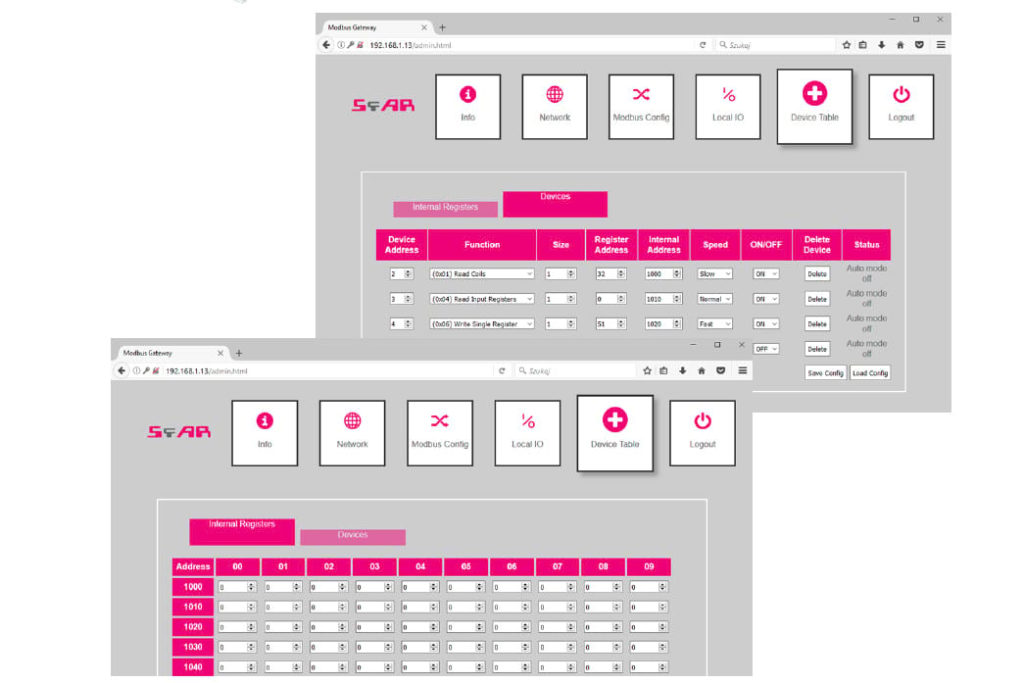Open the ON/OFF dropdown showing OFF

point(766,349)
